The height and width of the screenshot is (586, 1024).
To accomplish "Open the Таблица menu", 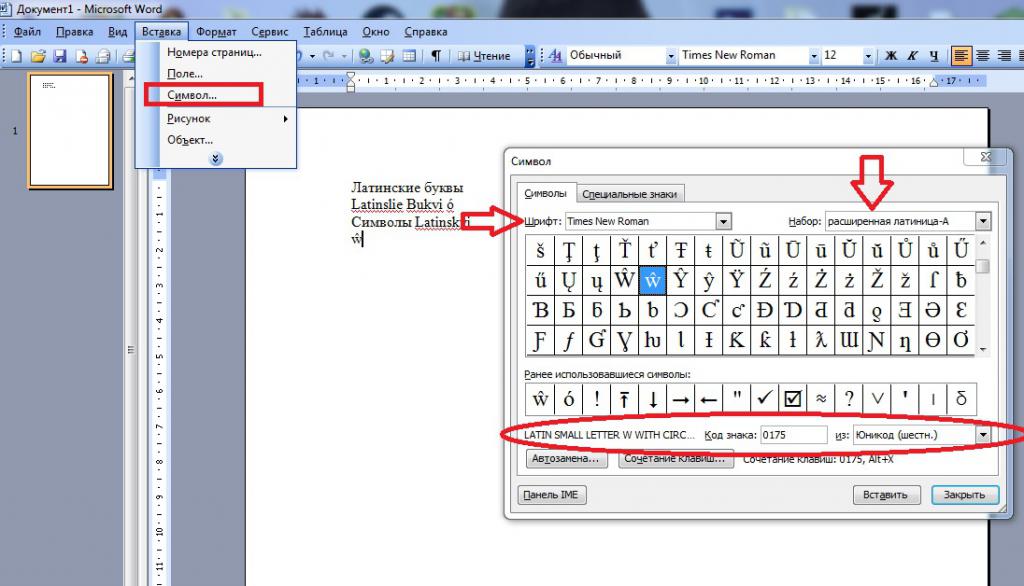I will pyautogui.click(x=325, y=31).
